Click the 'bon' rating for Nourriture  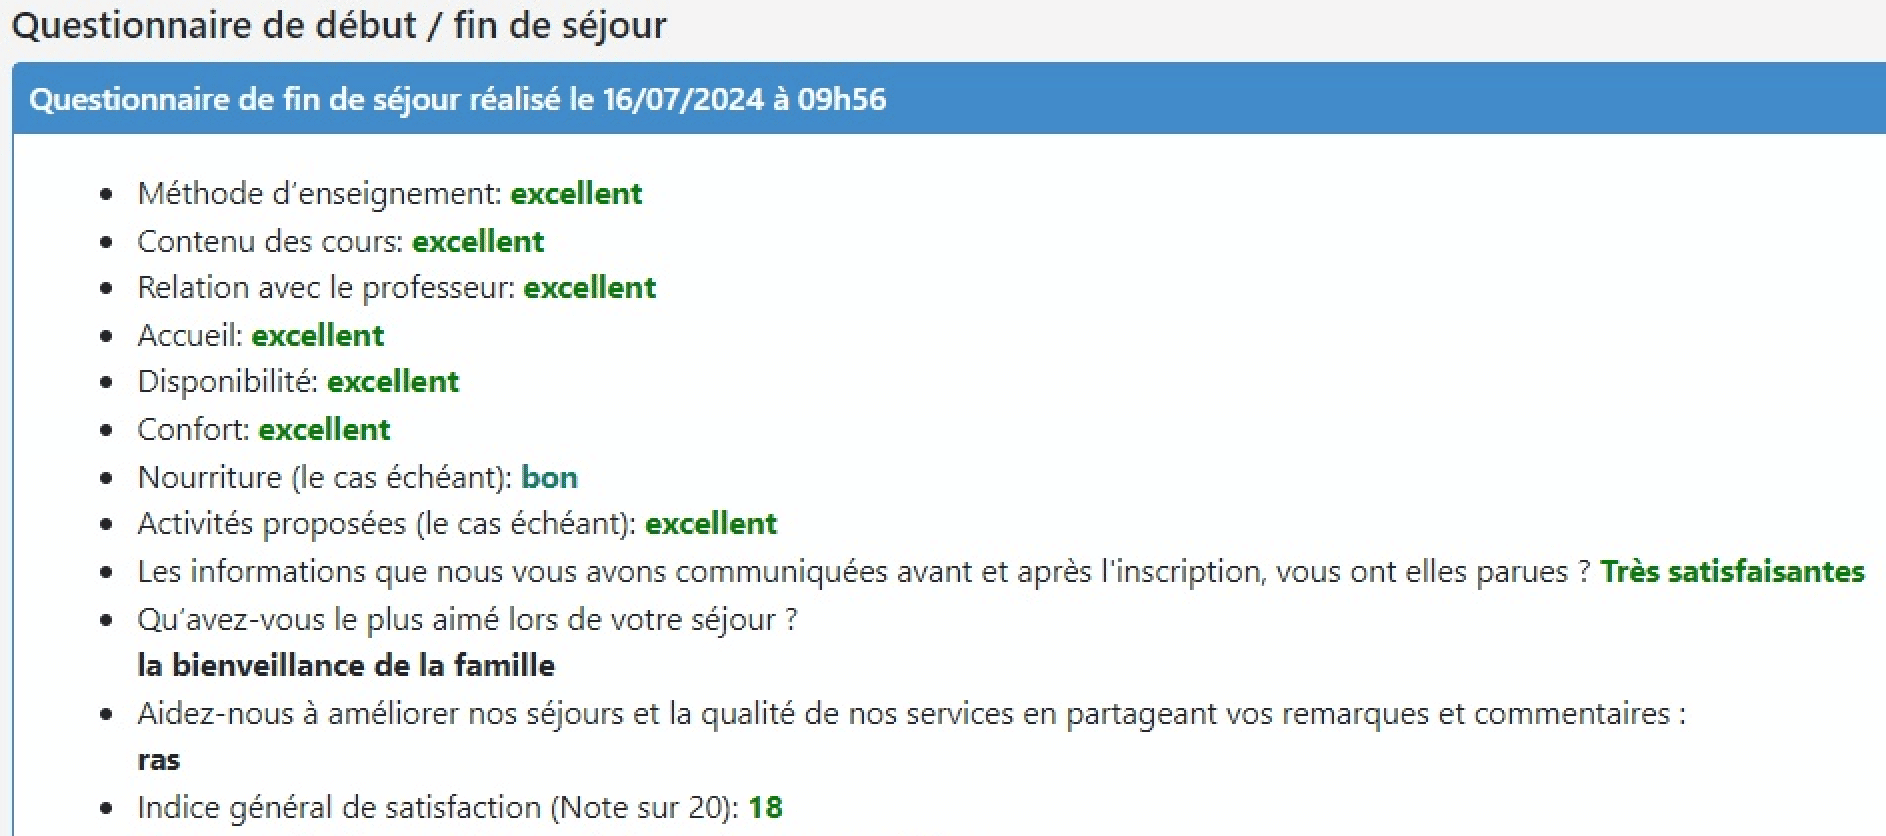pyautogui.click(x=549, y=477)
